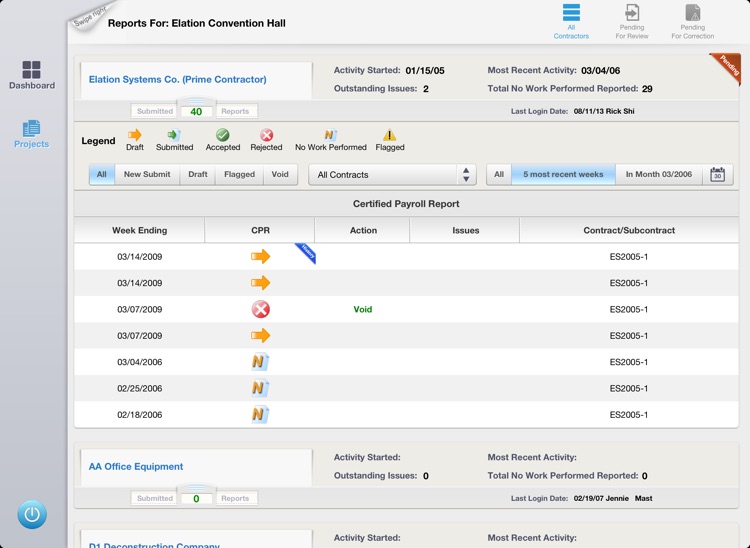
Task: Click Outstanding Issues value 2
Action: point(426,88)
